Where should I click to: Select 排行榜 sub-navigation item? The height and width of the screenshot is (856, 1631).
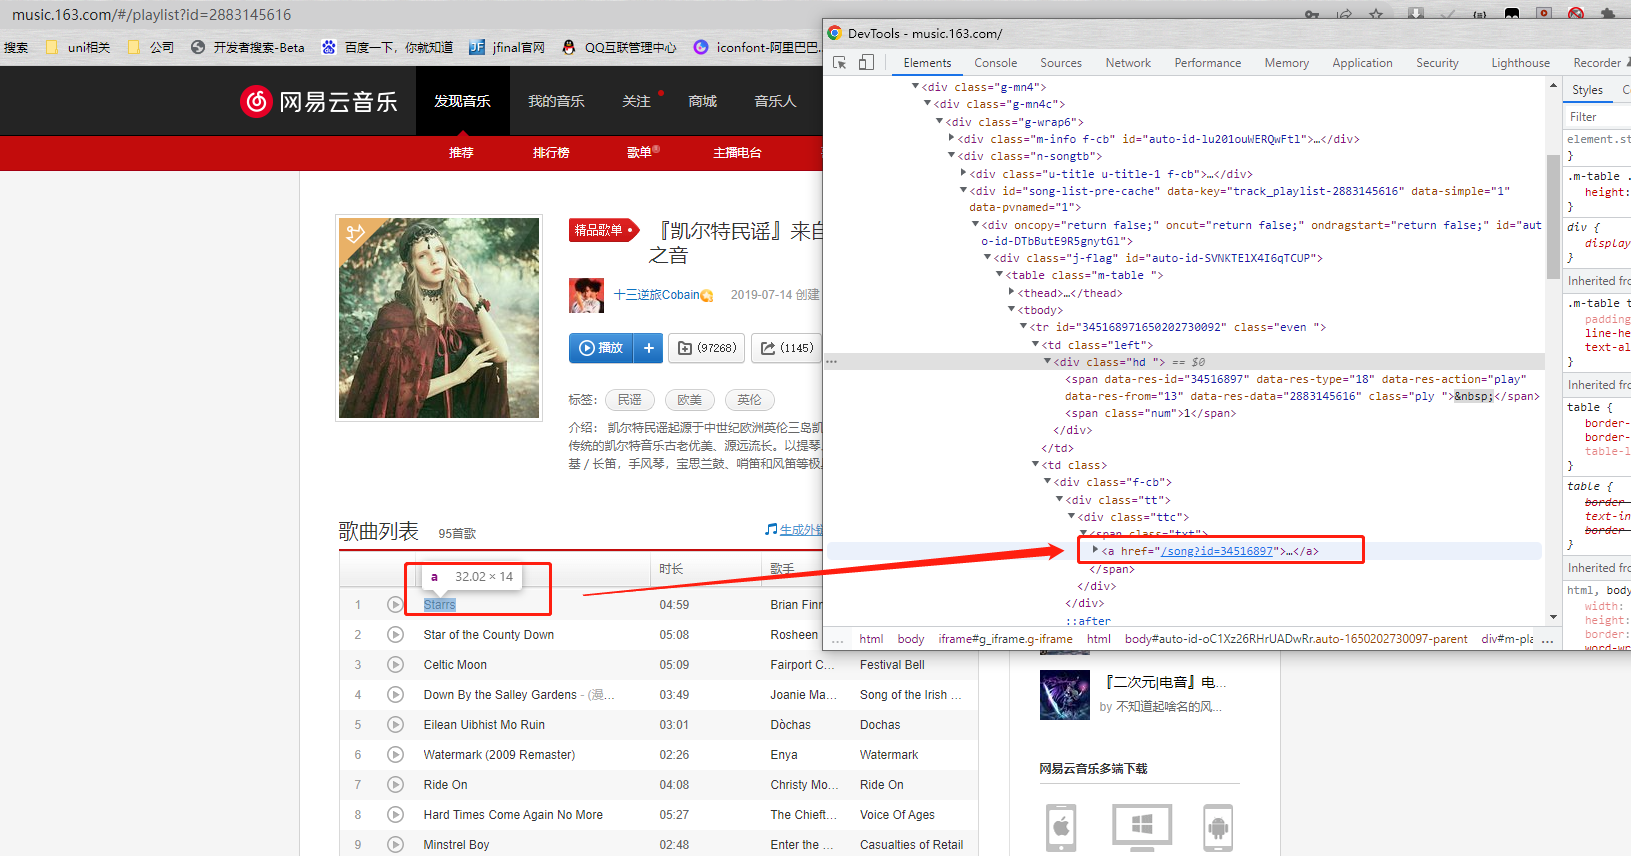(x=551, y=153)
